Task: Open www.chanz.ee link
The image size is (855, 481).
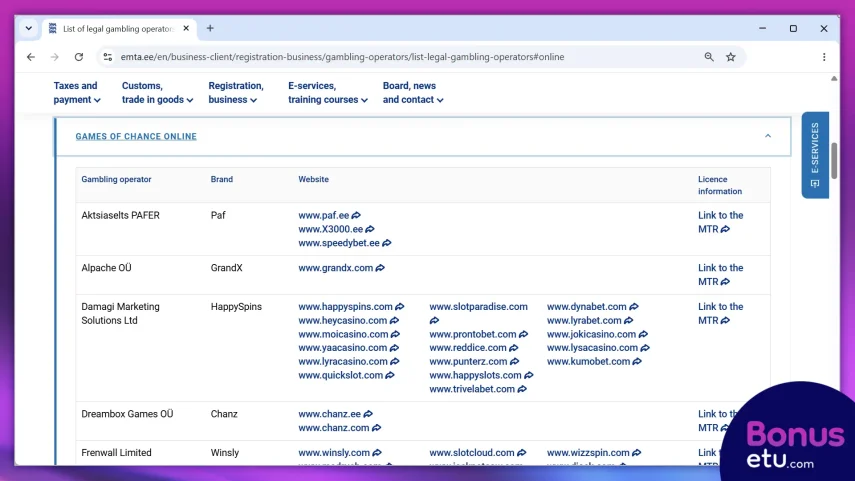Action: tap(329, 414)
